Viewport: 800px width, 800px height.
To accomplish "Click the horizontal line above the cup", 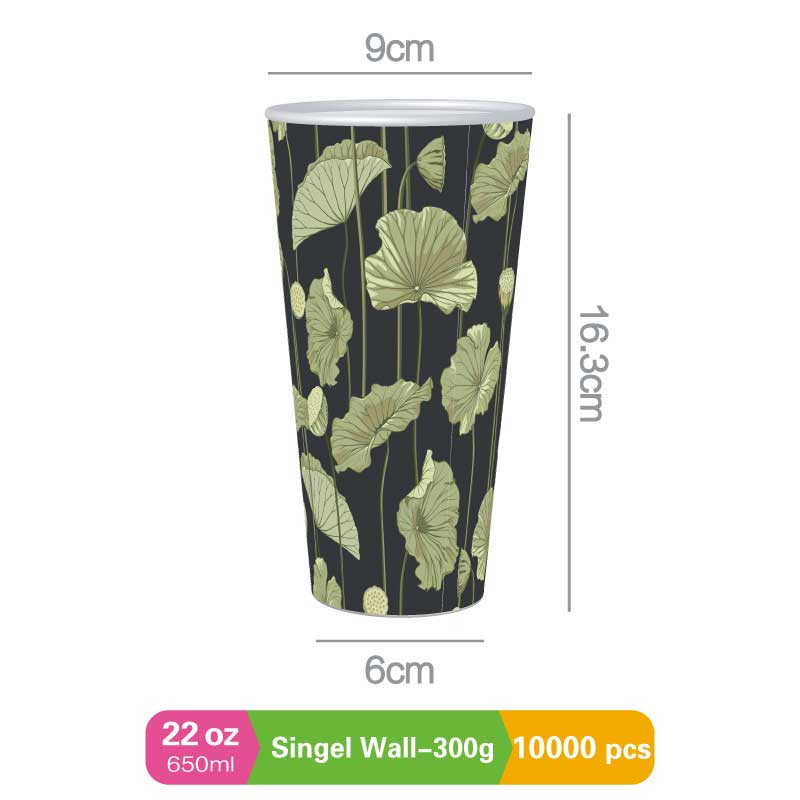I will [x=399, y=73].
